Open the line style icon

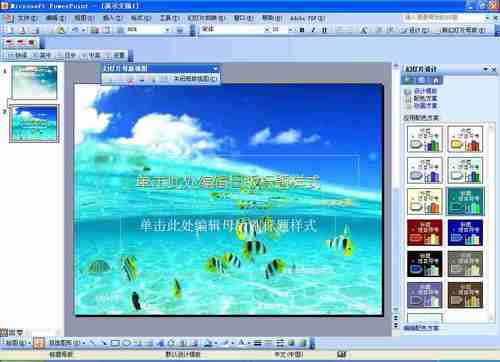click(257, 343)
